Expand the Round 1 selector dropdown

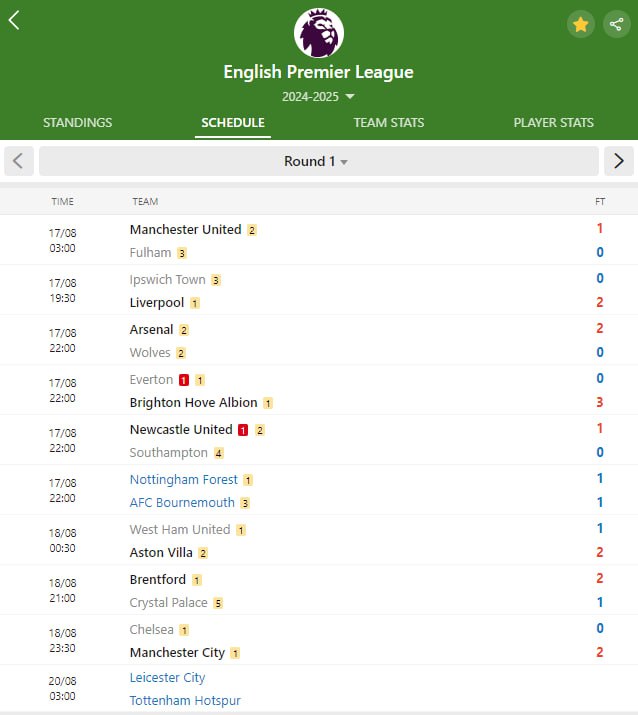pyautogui.click(x=316, y=161)
